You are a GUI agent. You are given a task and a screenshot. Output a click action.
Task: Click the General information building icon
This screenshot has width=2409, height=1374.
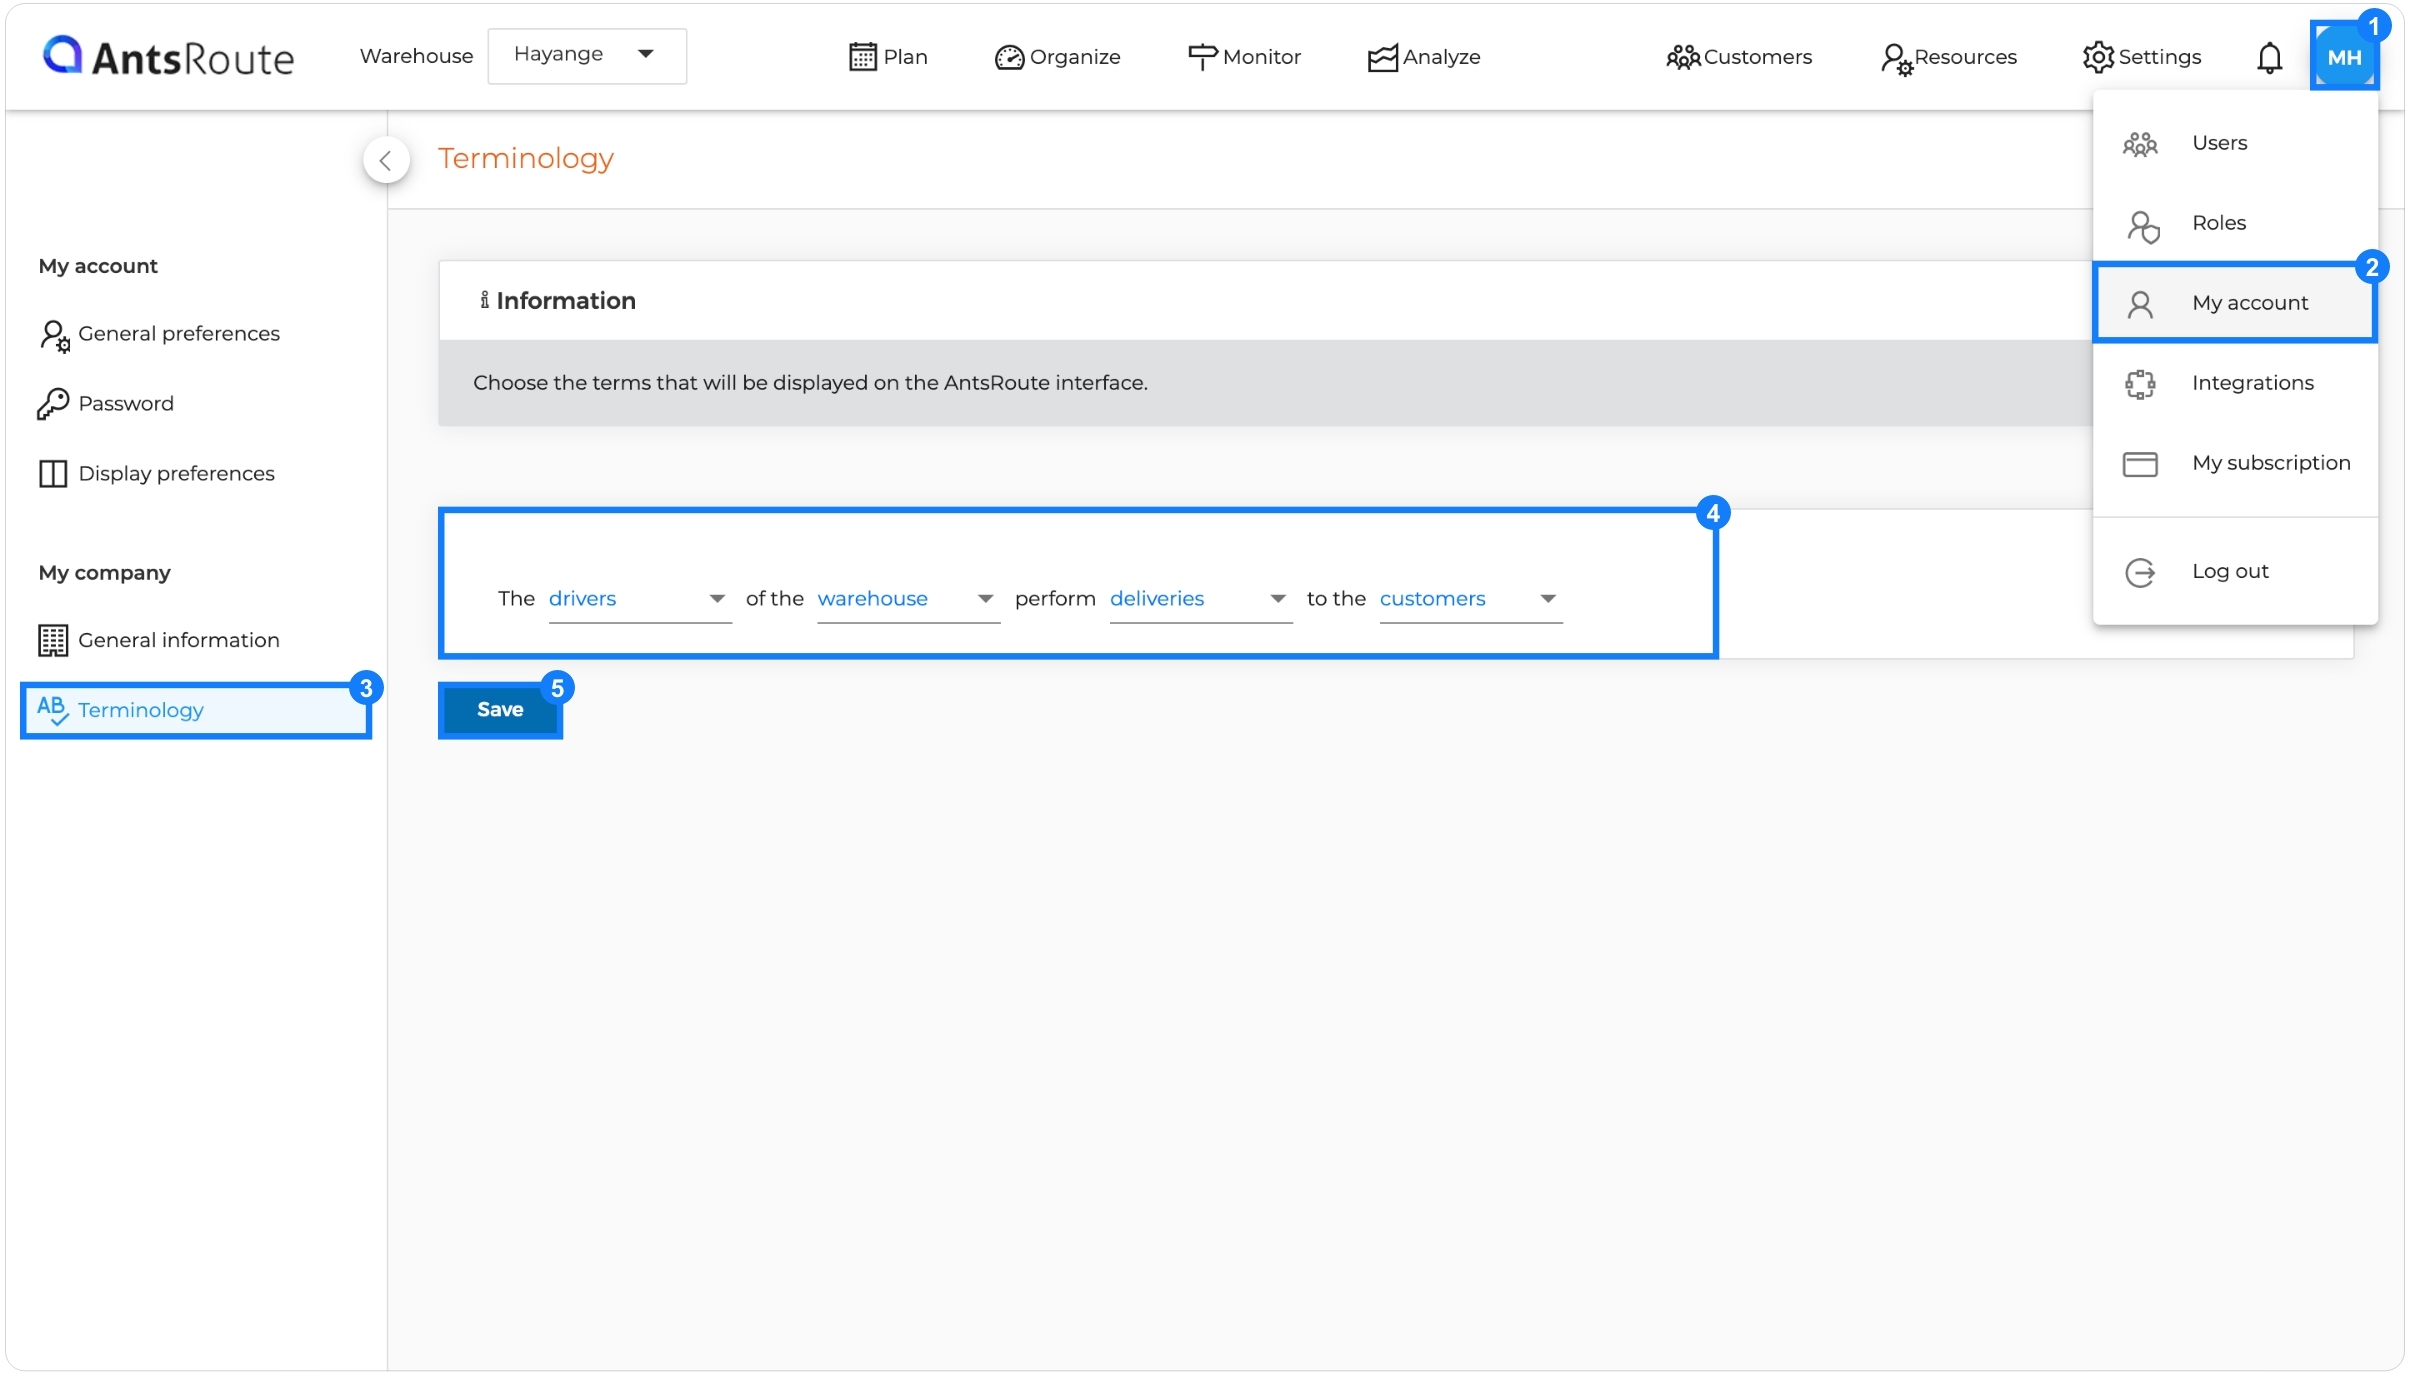[x=53, y=640]
